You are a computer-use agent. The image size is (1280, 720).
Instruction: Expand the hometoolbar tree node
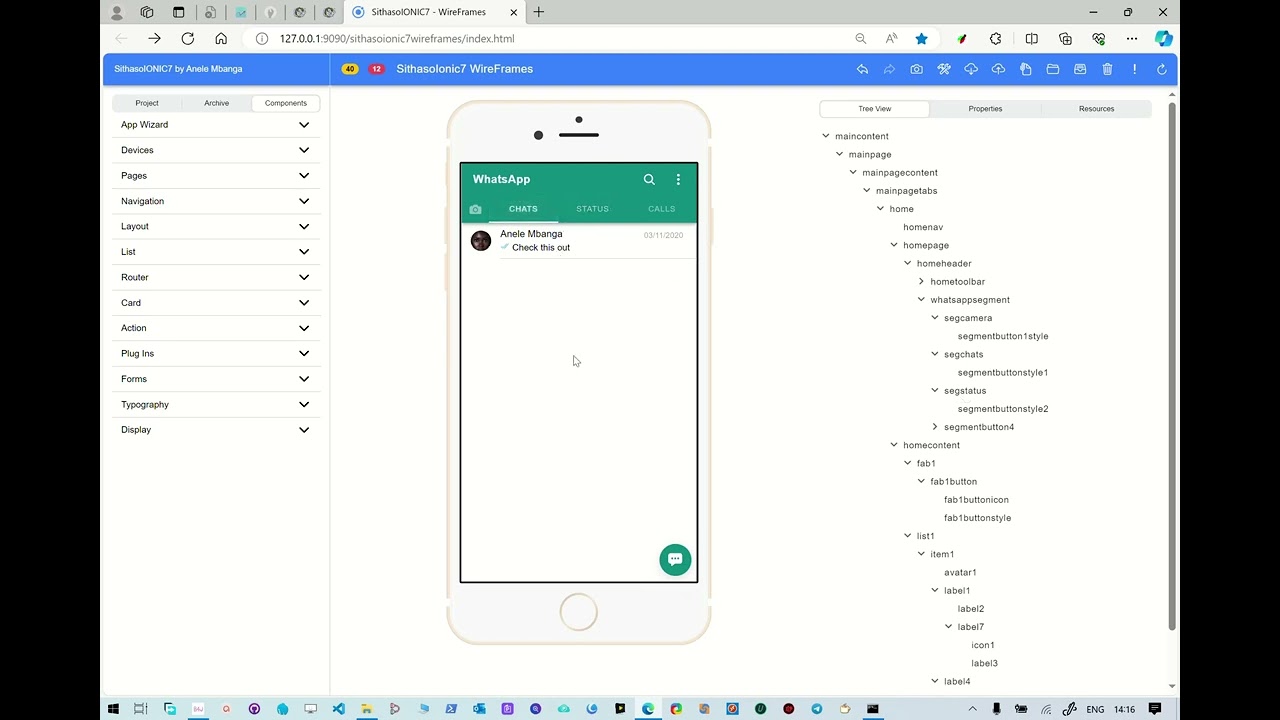pyautogui.click(x=921, y=282)
